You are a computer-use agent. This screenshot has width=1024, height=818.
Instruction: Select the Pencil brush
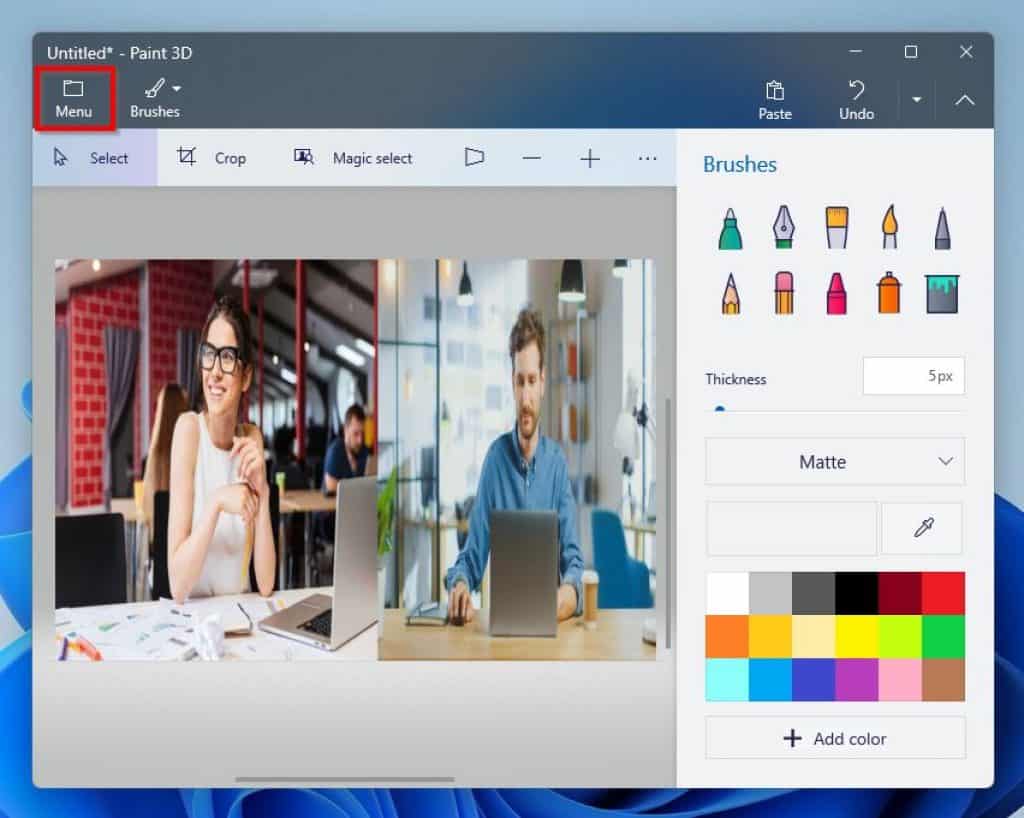pos(731,294)
